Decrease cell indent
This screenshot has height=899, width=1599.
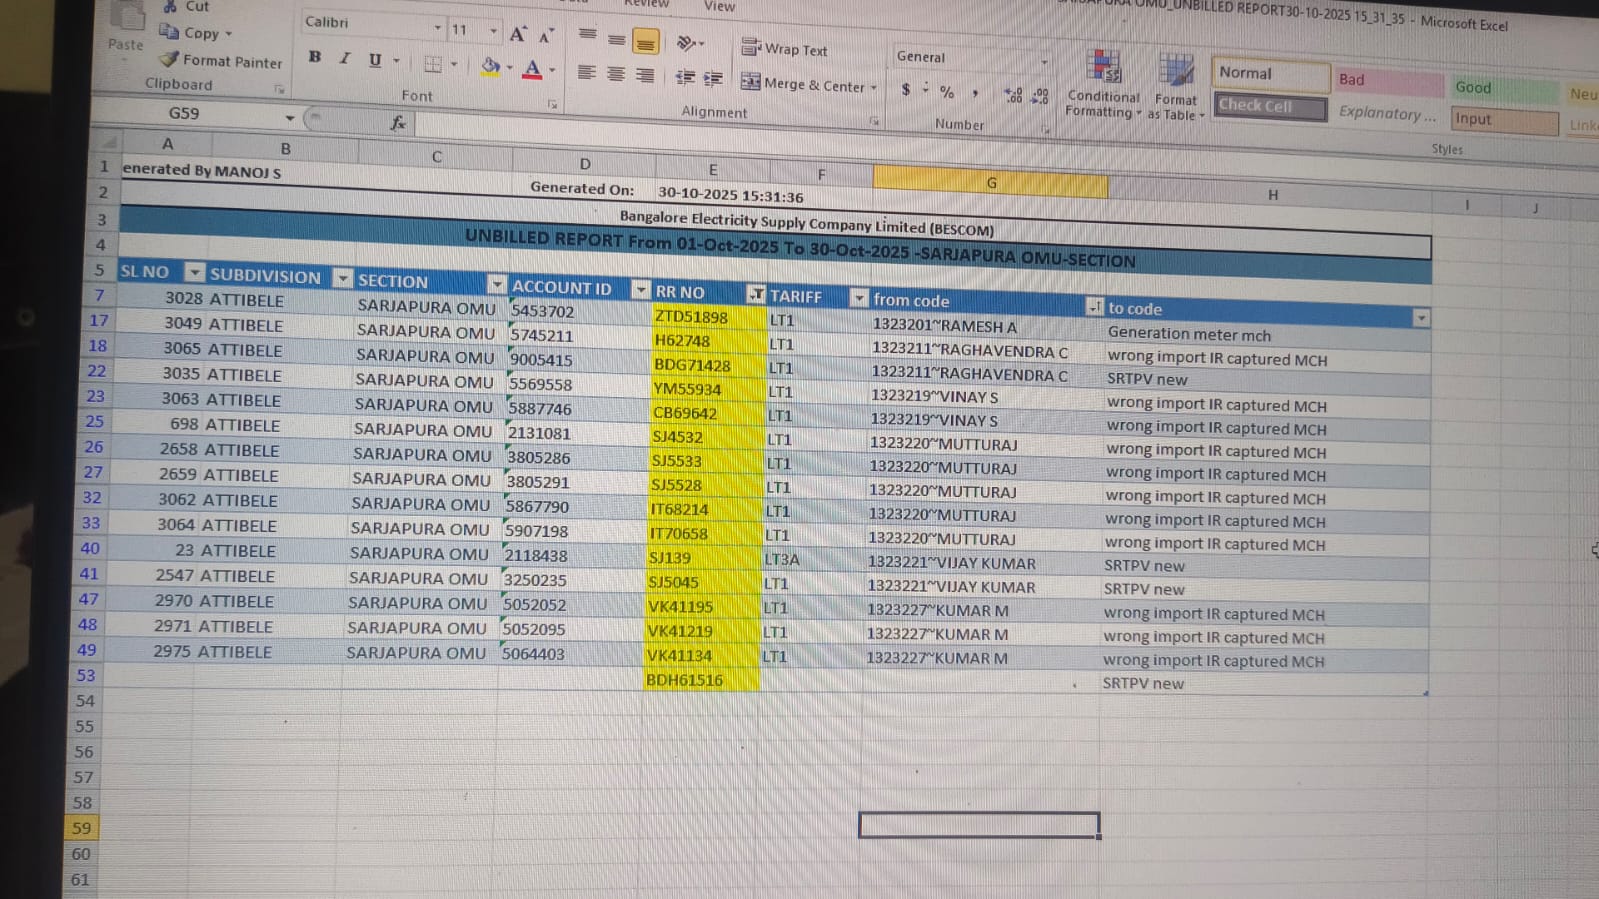[x=685, y=77]
